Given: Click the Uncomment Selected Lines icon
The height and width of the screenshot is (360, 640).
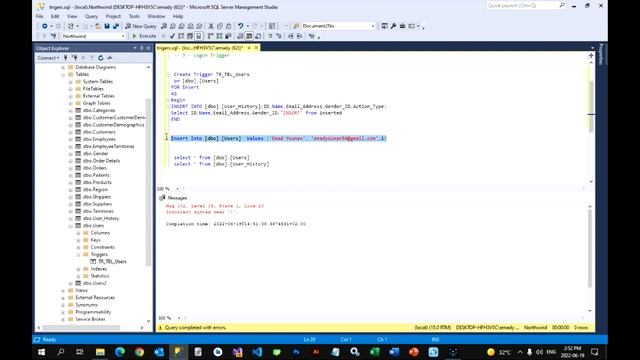Looking at the screenshot, I should click(279, 36).
